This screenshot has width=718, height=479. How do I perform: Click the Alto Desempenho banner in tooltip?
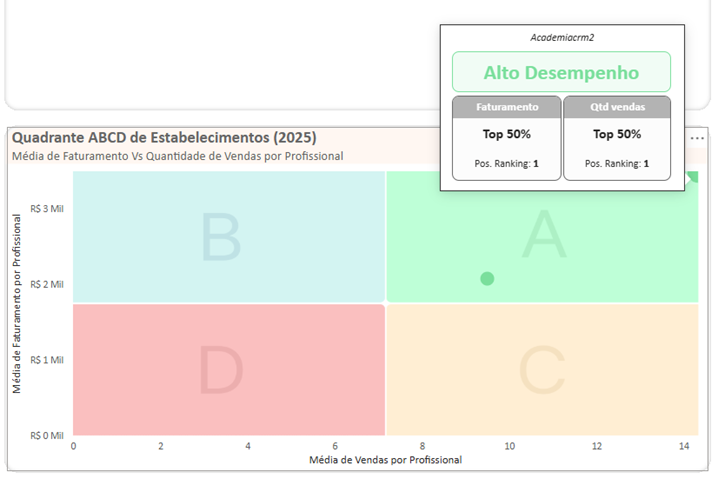tap(561, 73)
